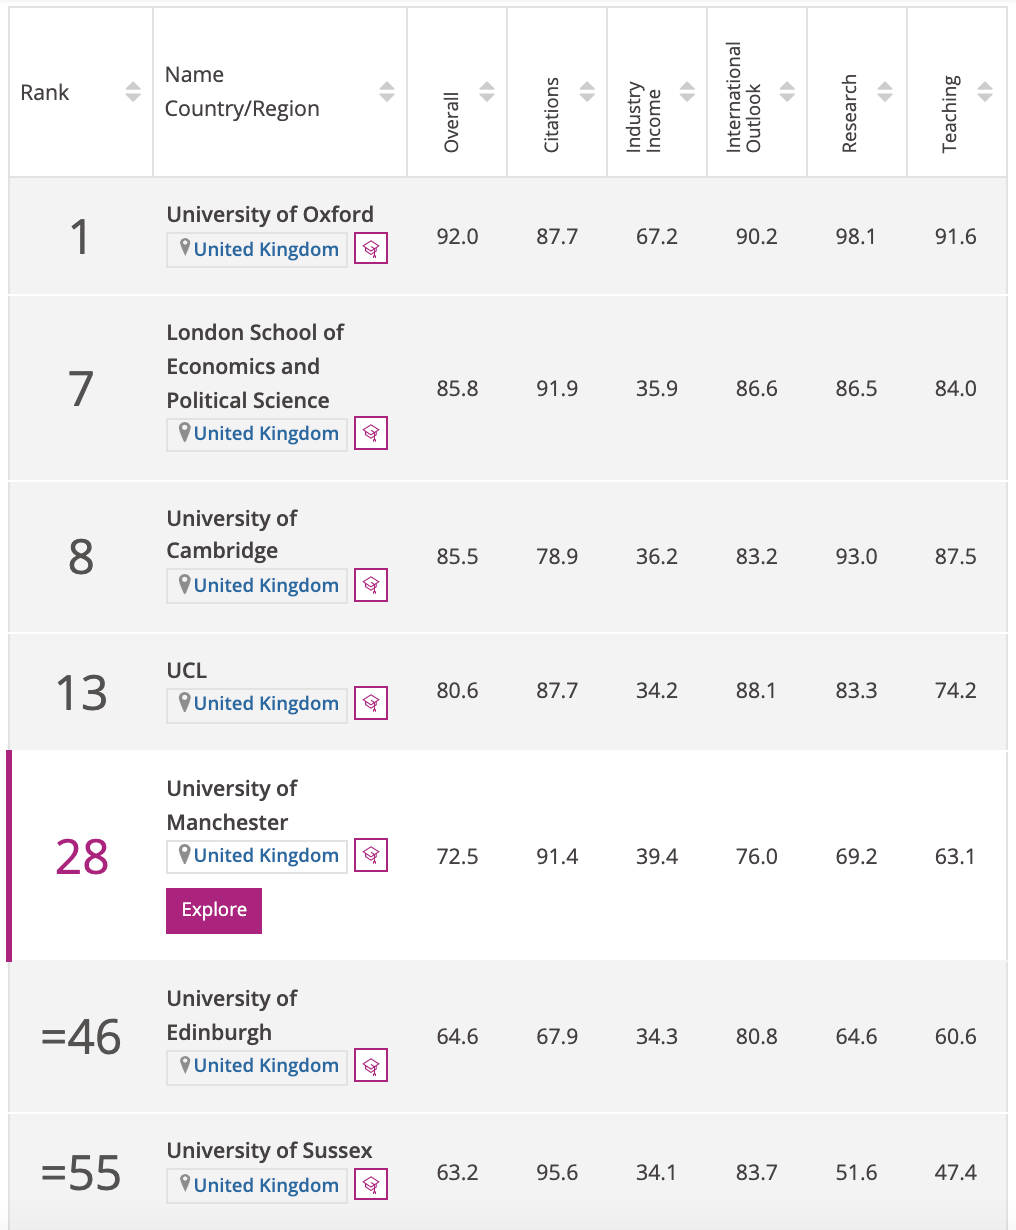The height and width of the screenshot is (1230, 1016).
Task: Click graduation cap icon for London School of Economics
Action: [x=371, y=433]
